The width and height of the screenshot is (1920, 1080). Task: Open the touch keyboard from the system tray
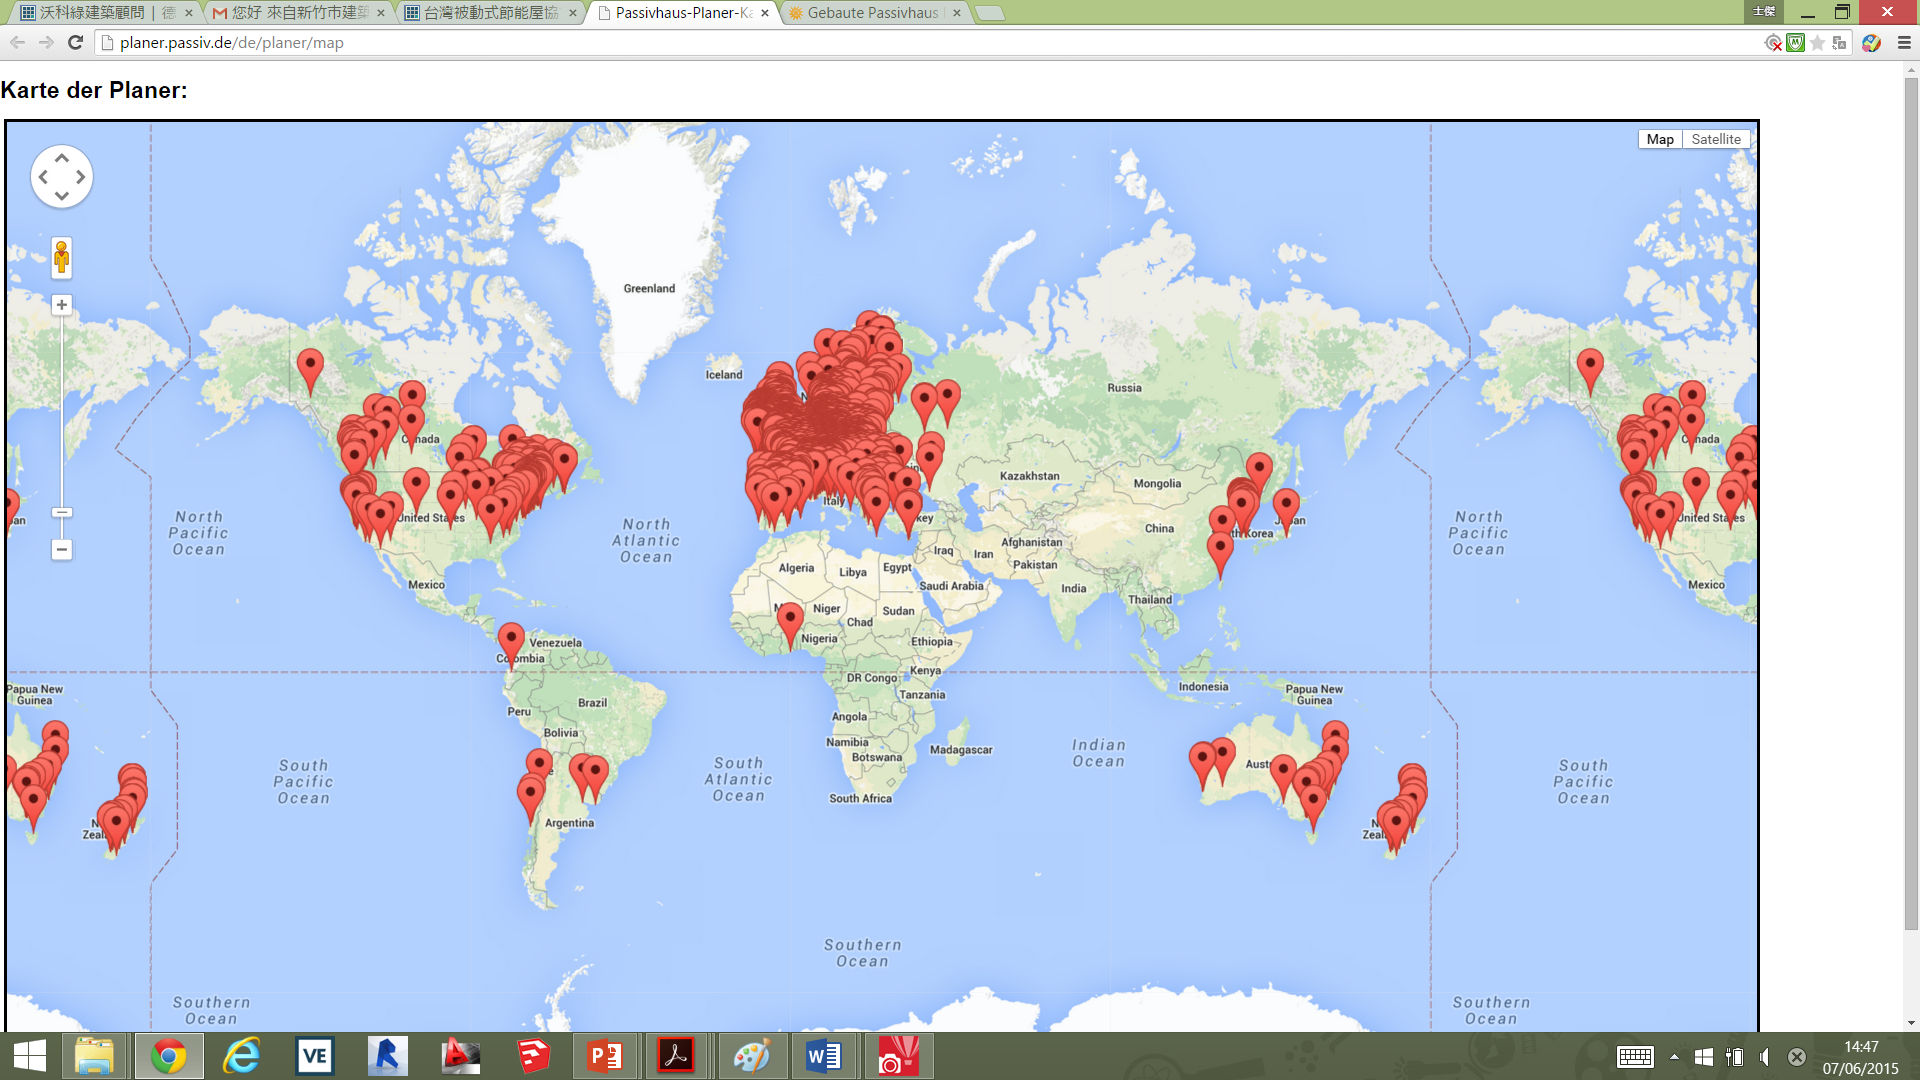1635,1057
